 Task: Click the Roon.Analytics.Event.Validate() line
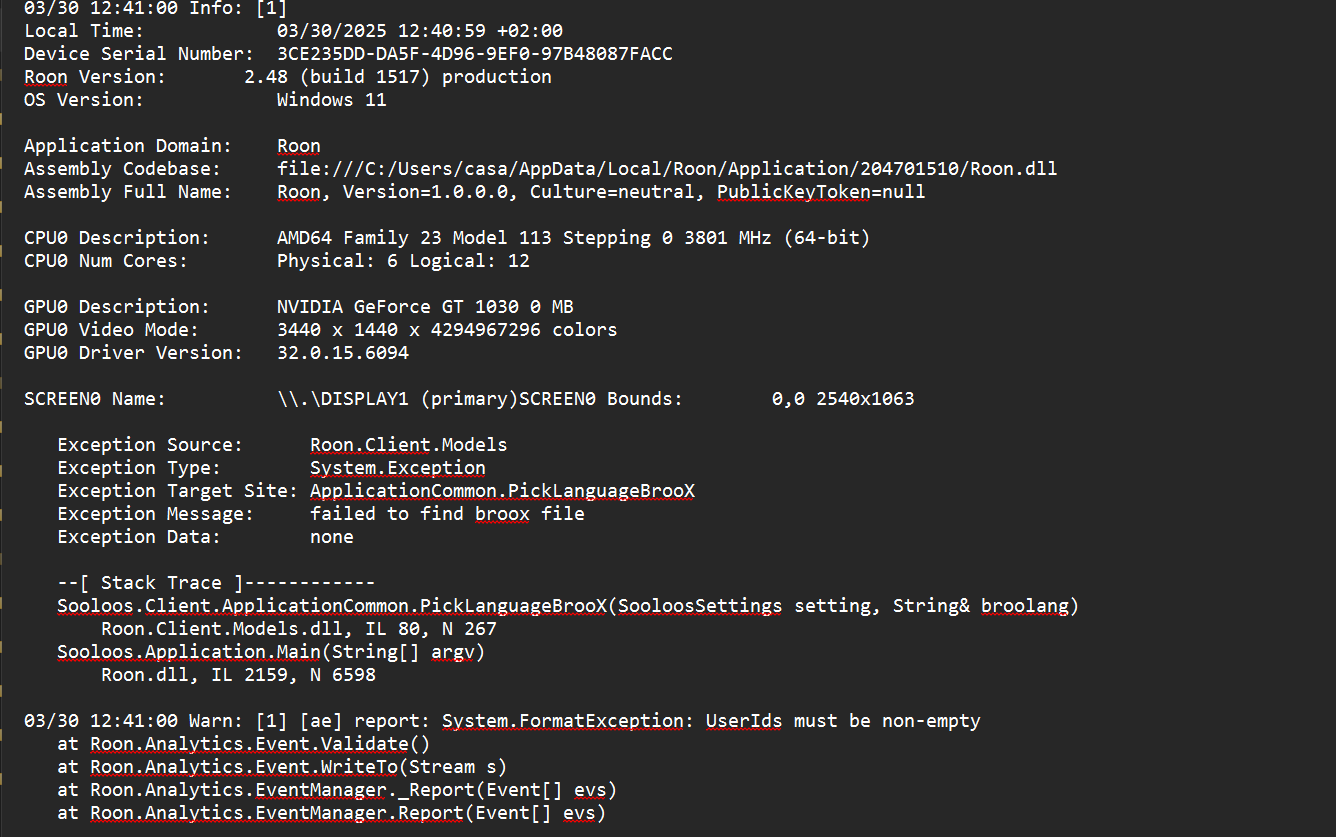(x=244, y=744)
